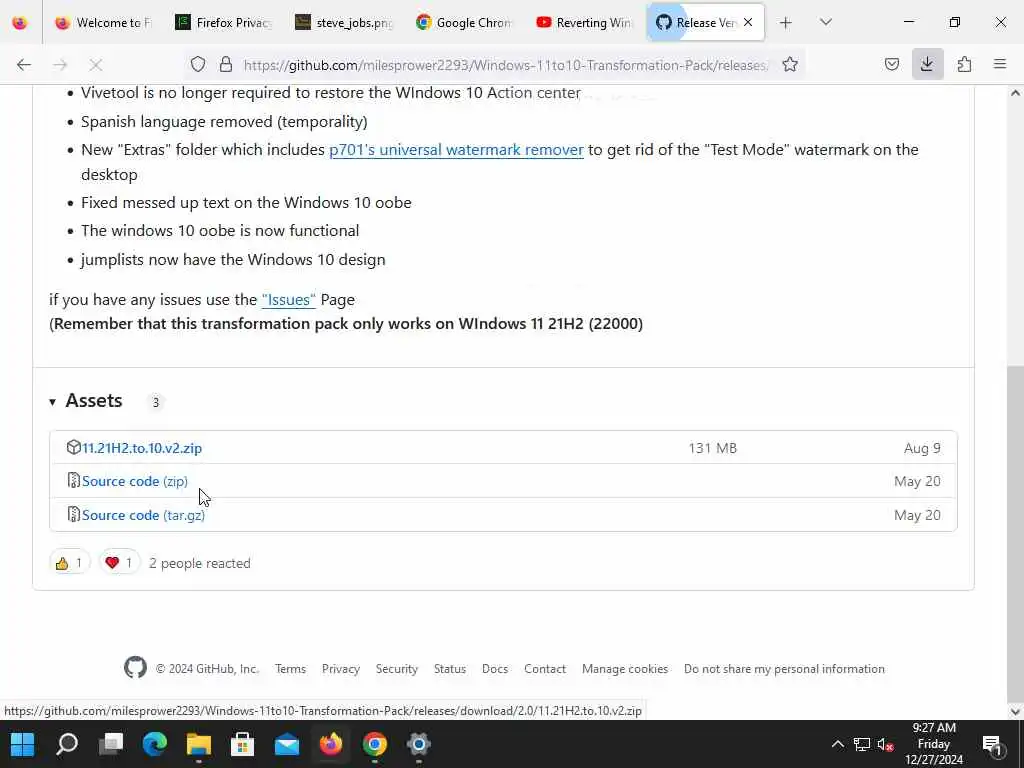The height and width of the screenshot is (768, 1024).
Task: Open a new tab
Action: tap(786, 23)
